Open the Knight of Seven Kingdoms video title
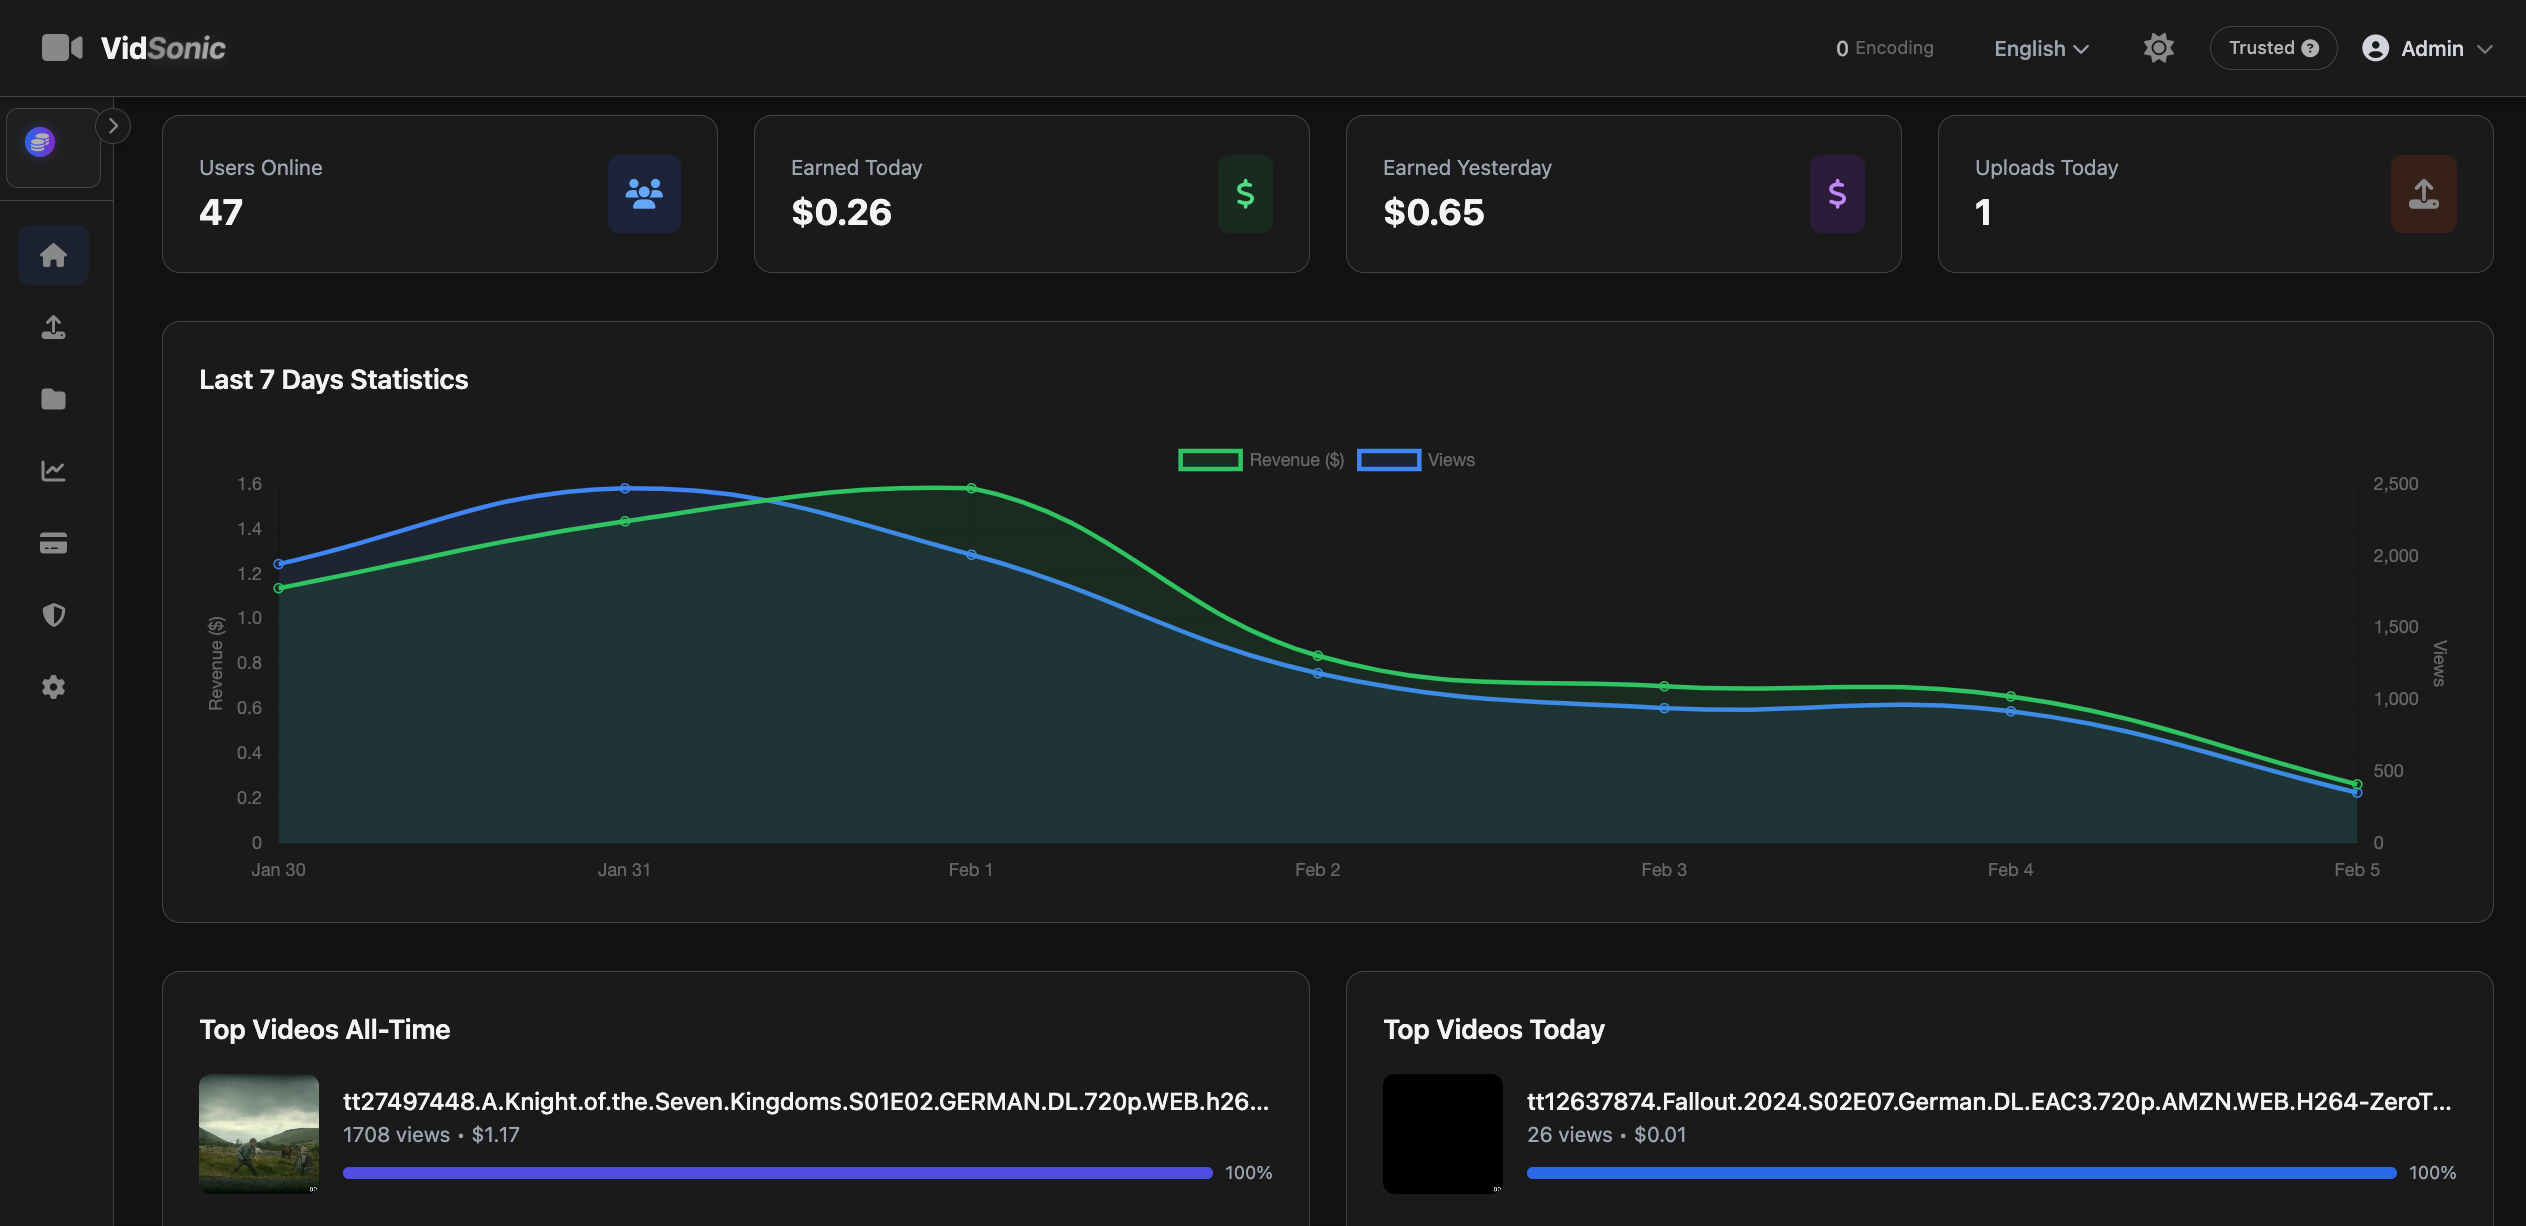2526x1226 pixels. click(805, 1101)
